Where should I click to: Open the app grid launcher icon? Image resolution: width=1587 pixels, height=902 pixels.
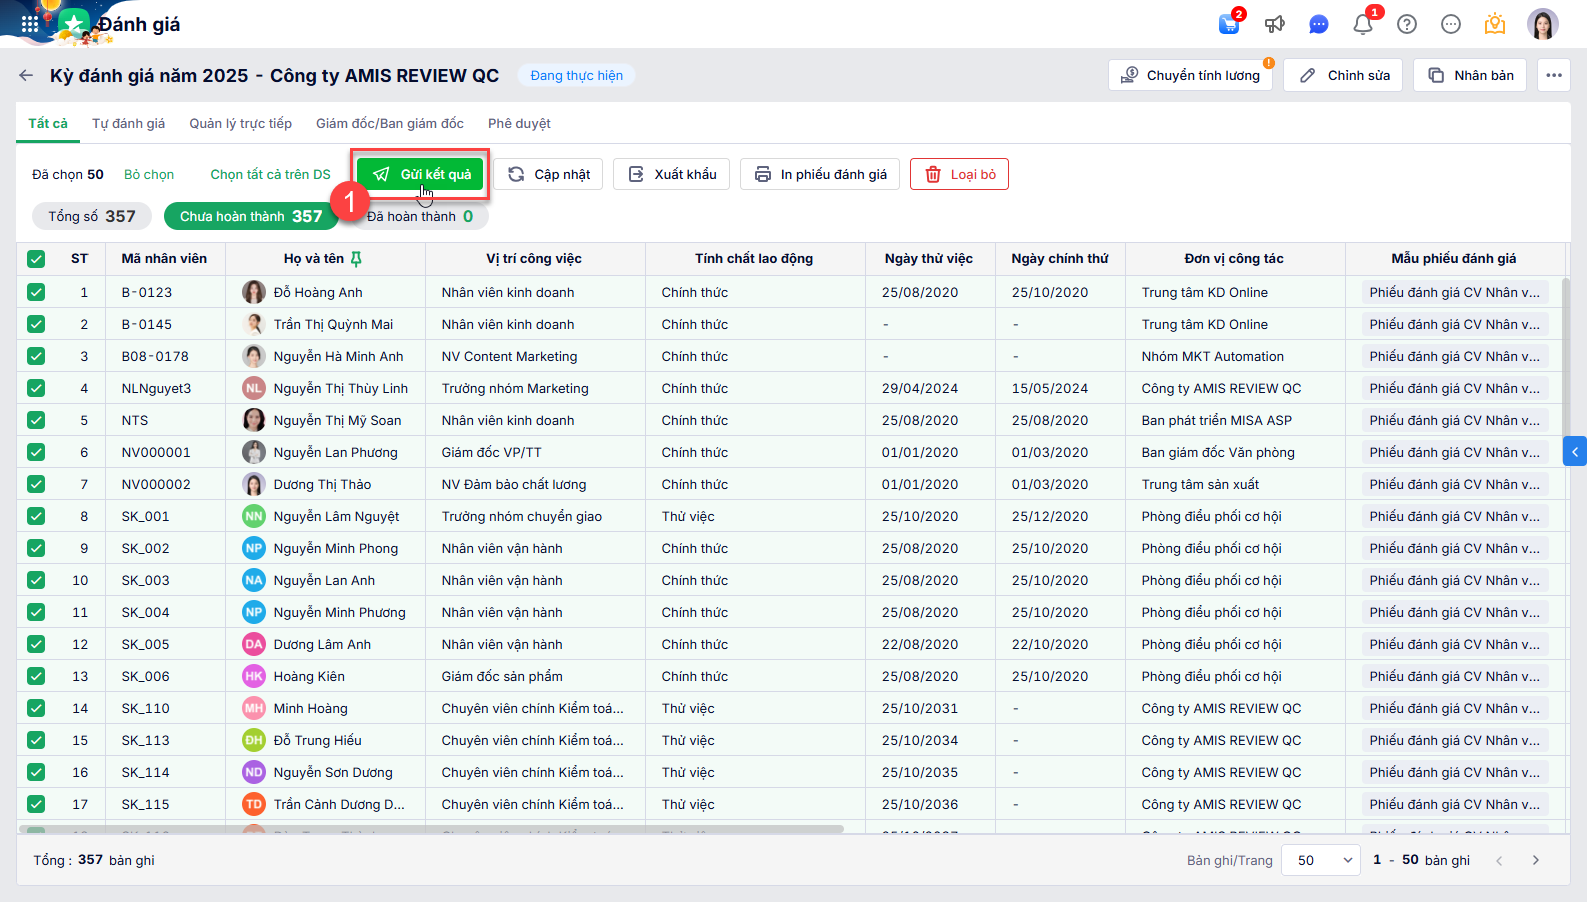coord(29,24)
